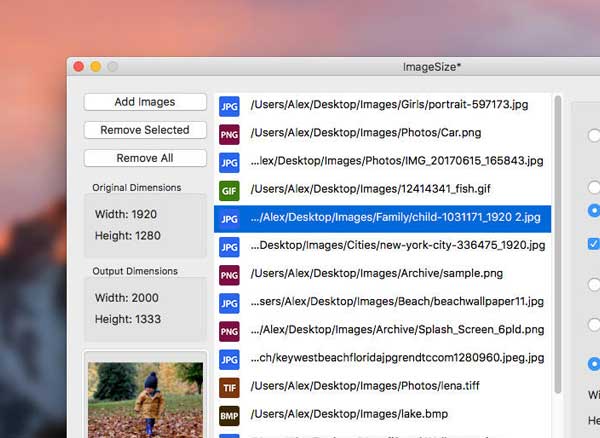Select keywestbeachfloridajpgrendtccom1280960.jpeg.jpg row
This screenshot has width=600, height=438.
pos(383,360)
